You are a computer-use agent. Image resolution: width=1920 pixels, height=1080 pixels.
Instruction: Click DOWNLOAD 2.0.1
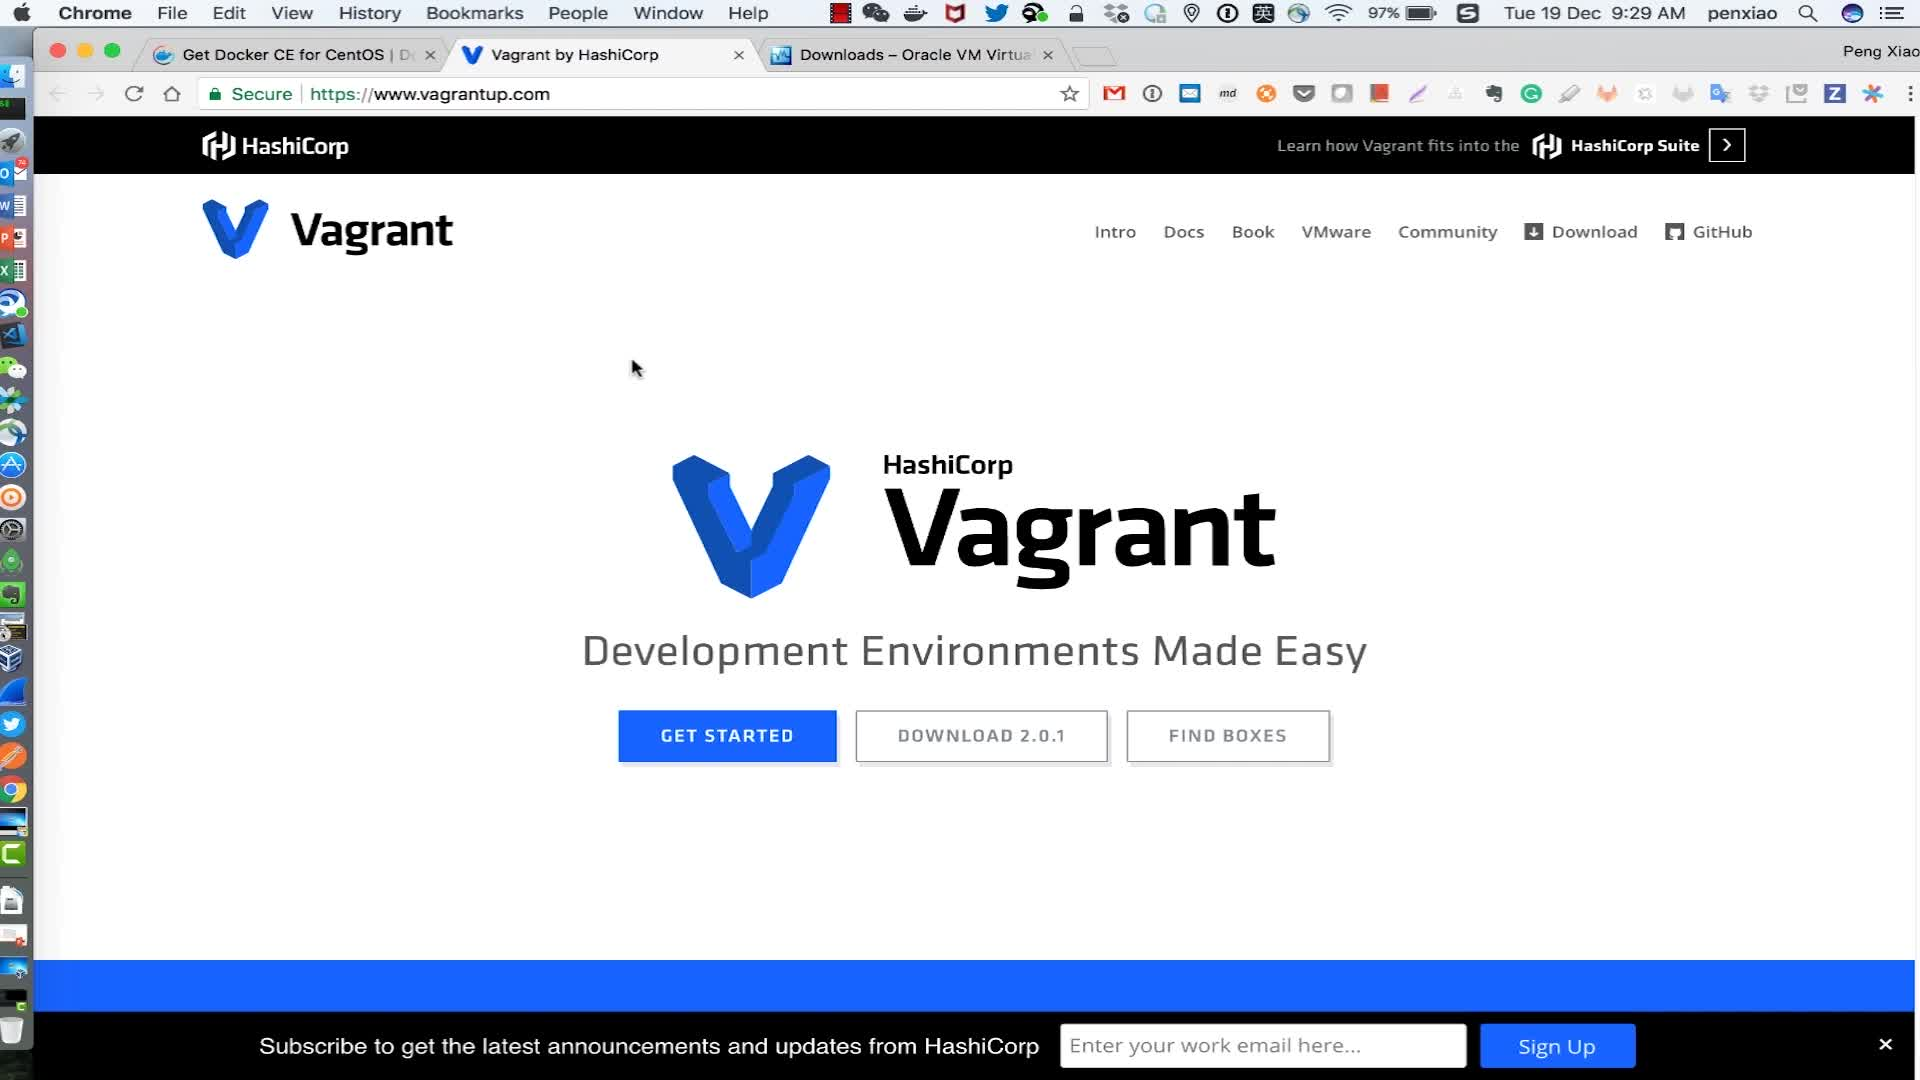pyautogui.click(x=981, y=736)
